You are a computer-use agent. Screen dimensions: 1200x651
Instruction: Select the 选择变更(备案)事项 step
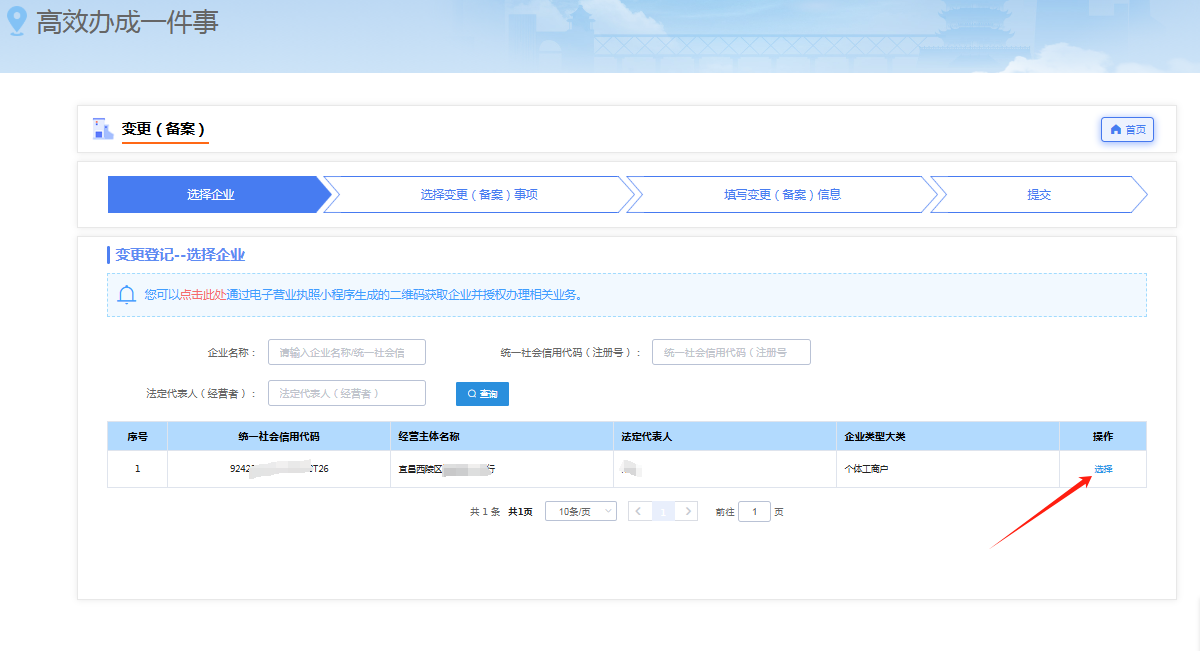click(478, 195)
